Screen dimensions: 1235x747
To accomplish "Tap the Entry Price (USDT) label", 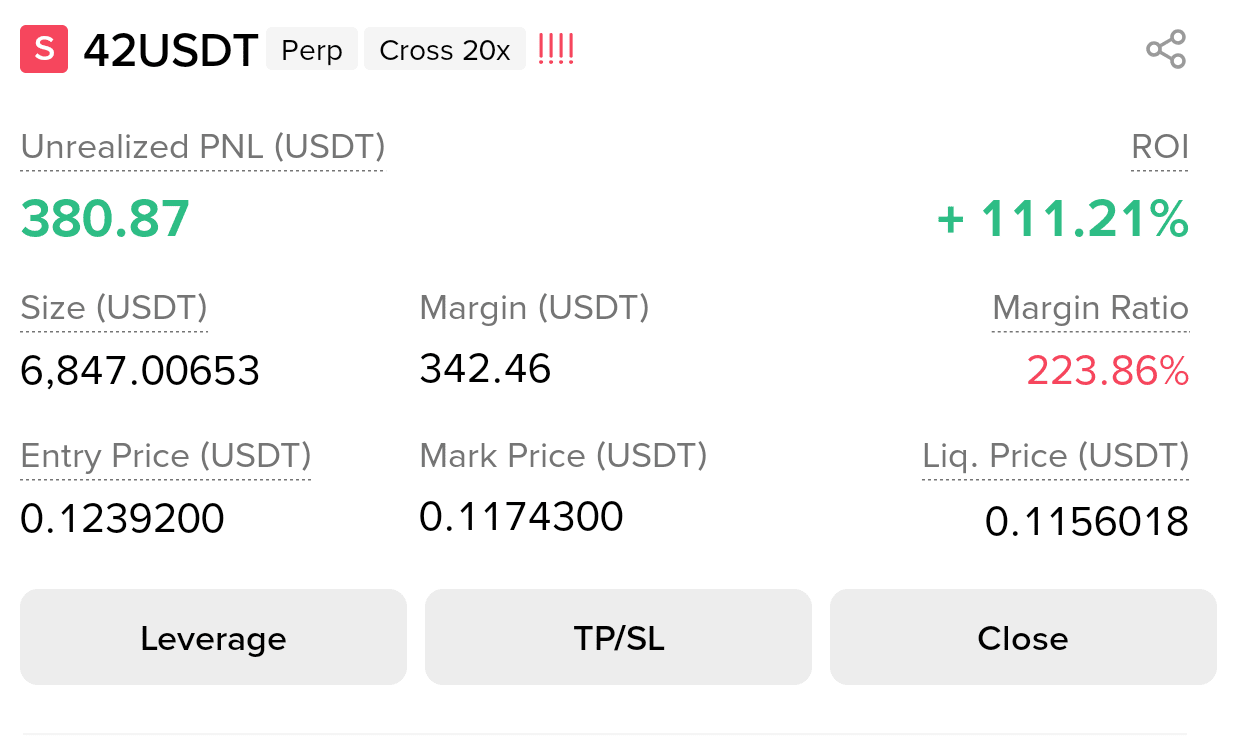I will 166,456.
